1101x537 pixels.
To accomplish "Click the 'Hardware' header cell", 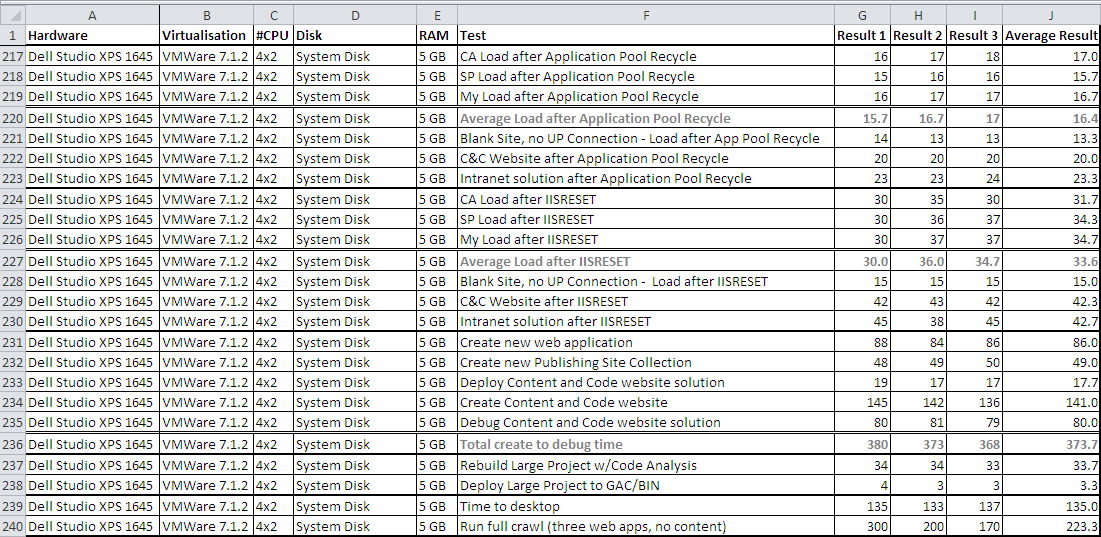I will (x=92, y=35).
